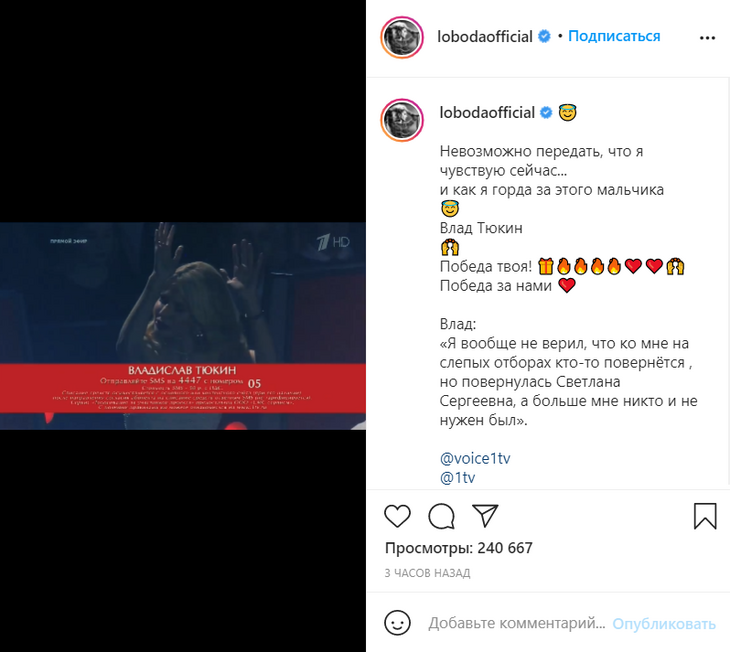730x652 pixels.
Task: Click the verified badge beside caption username
Action: 546,113
